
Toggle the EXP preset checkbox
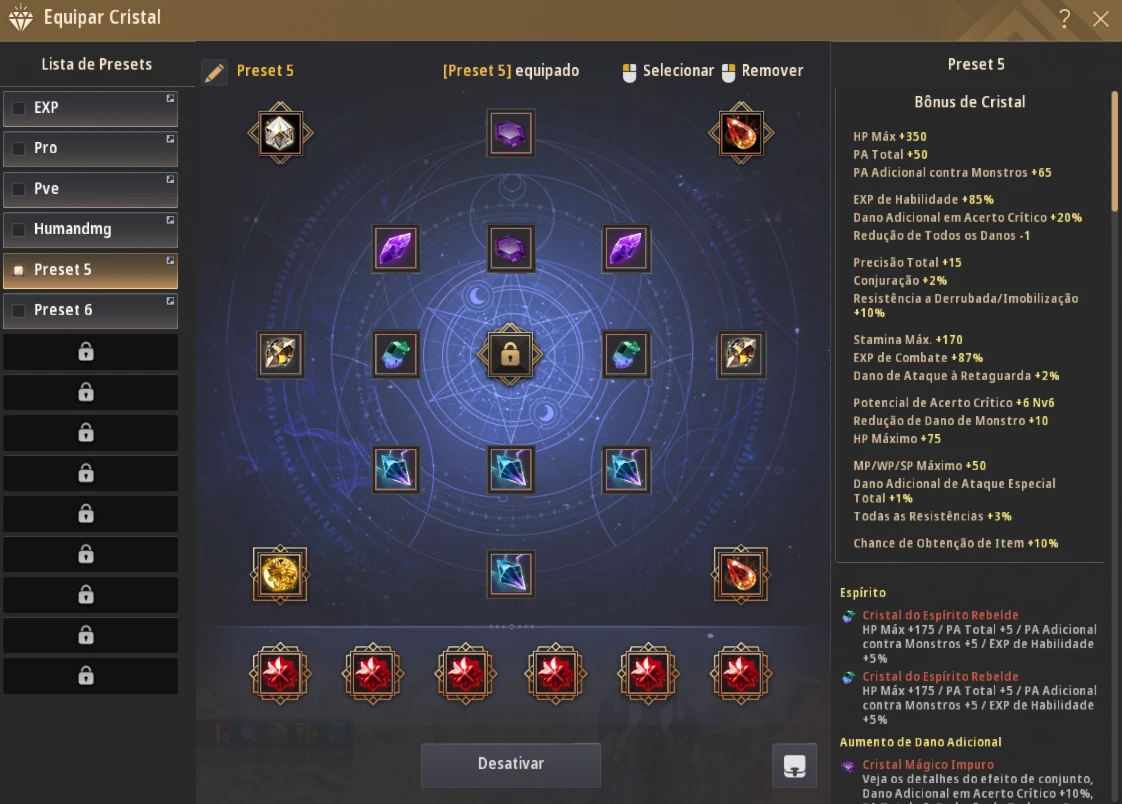pos(19,108)
